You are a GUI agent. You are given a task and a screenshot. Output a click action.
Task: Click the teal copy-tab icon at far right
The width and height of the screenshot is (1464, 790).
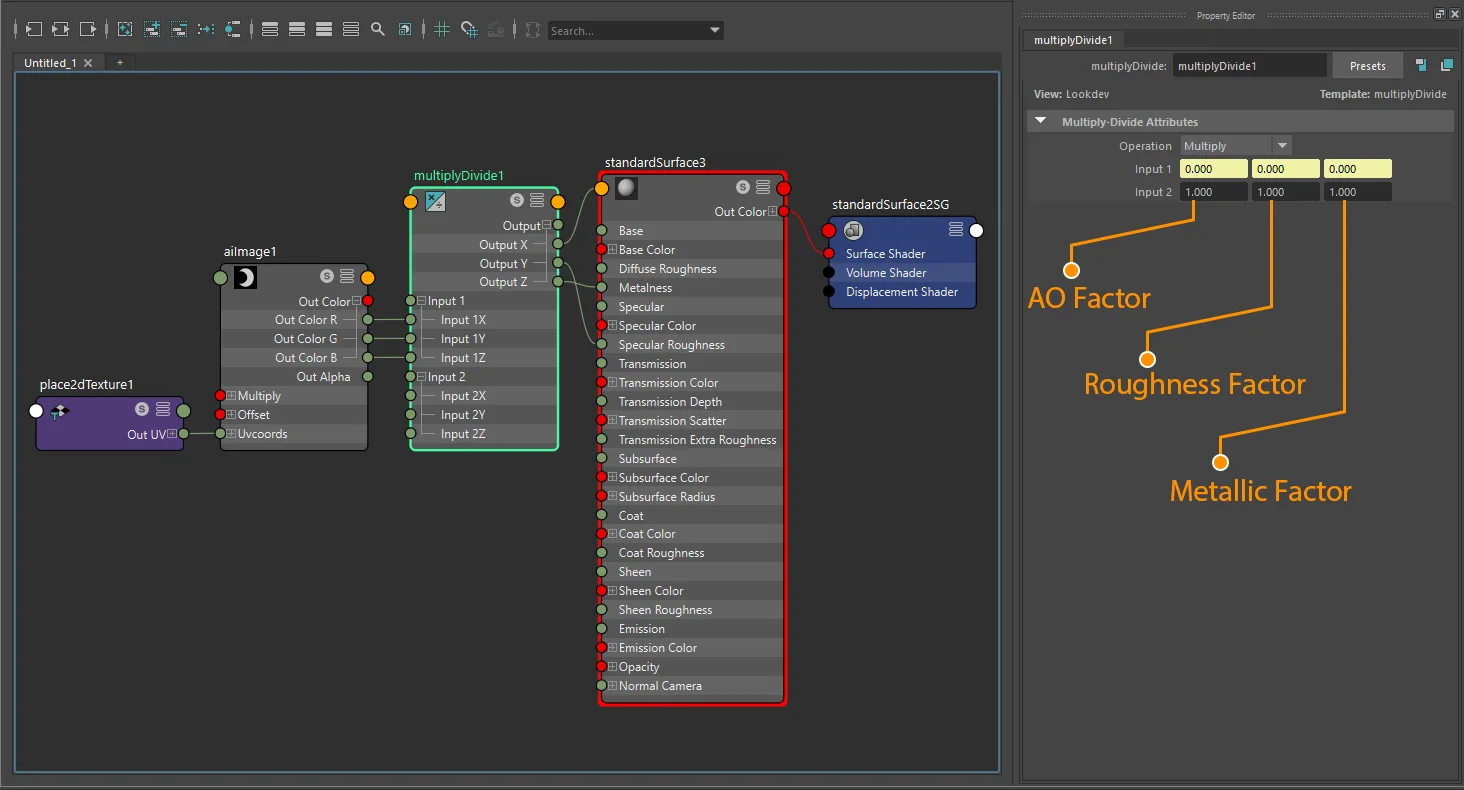point(1446,66)
